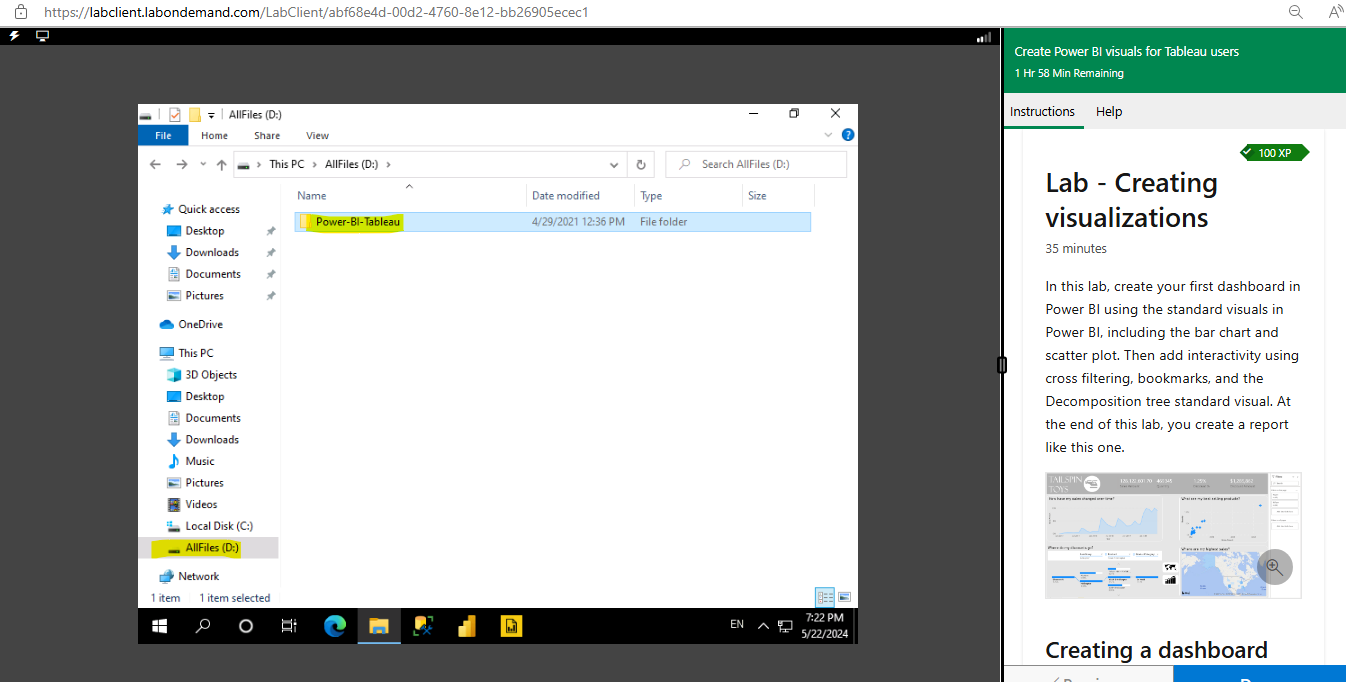Expand the File Explorer ribbon chevron

tap(828, 135)
